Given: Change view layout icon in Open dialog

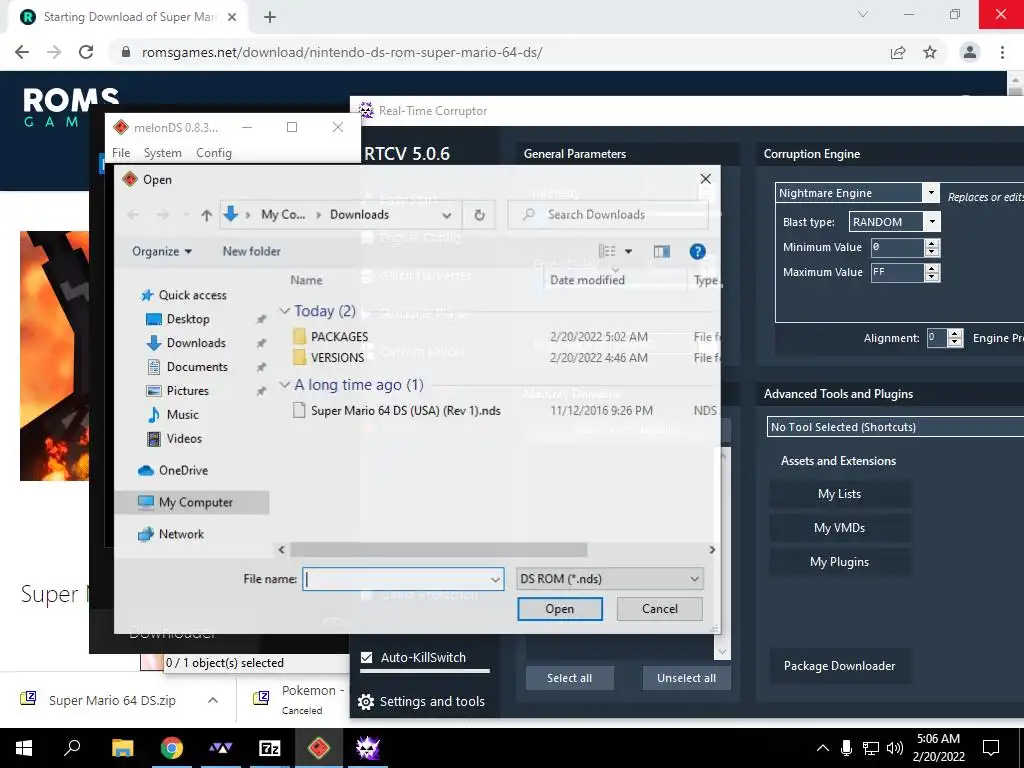Looking at the screenshot, I should [607, 251].
